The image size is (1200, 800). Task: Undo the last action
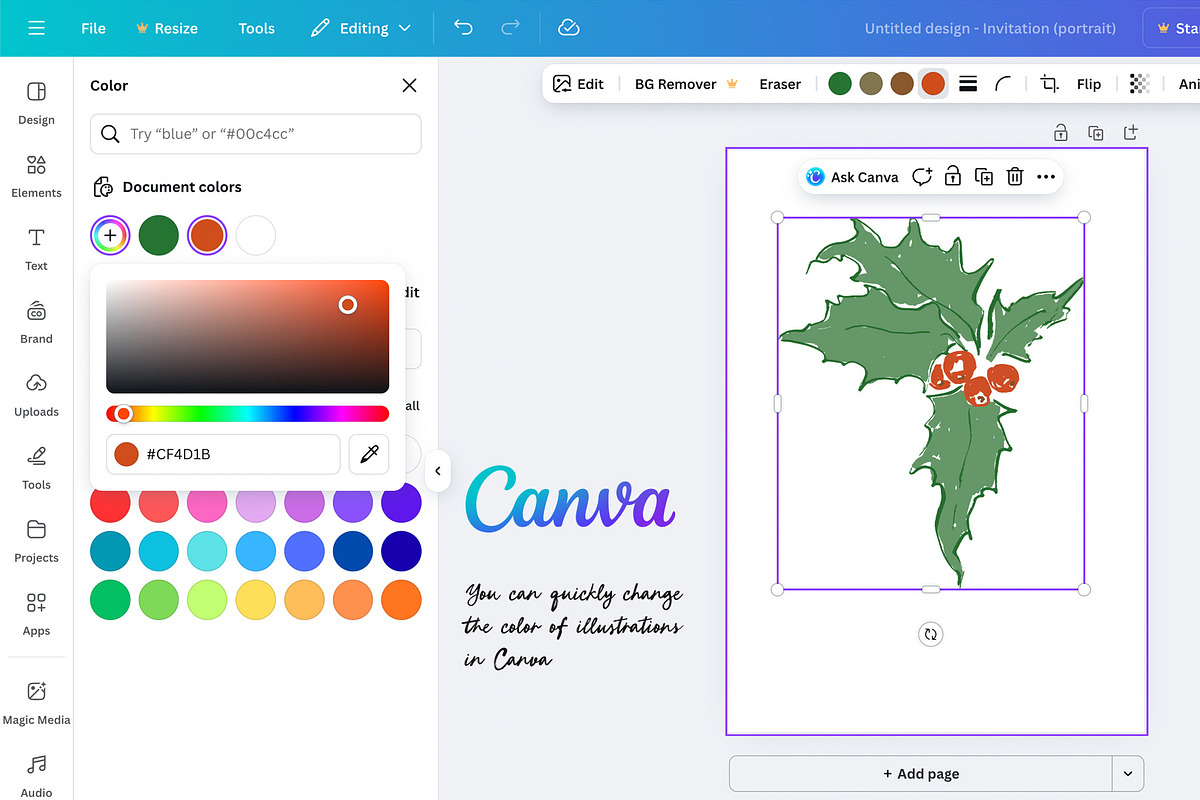click(463, 28)
